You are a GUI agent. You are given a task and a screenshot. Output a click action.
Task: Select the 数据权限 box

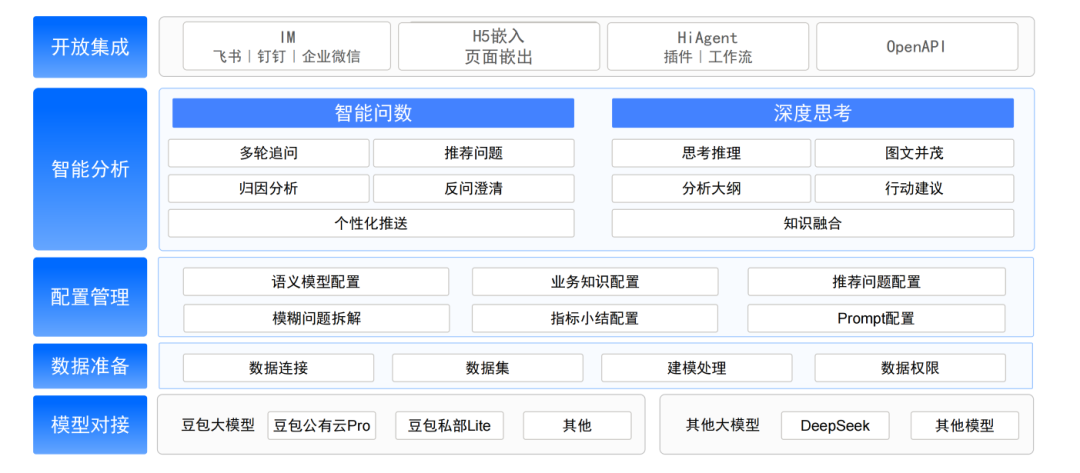pyautogui.click(x=910, y=368)
